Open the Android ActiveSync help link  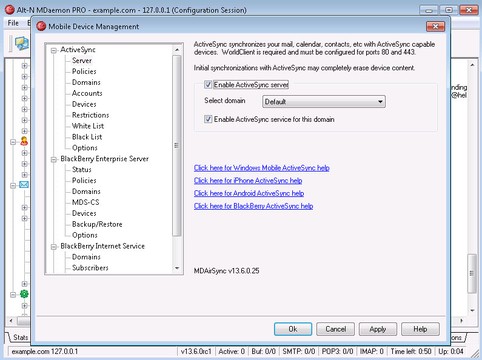coord(249,193)
